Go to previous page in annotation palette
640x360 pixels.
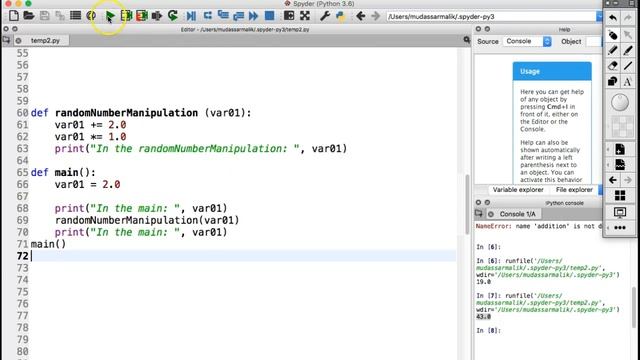point(612,180)
